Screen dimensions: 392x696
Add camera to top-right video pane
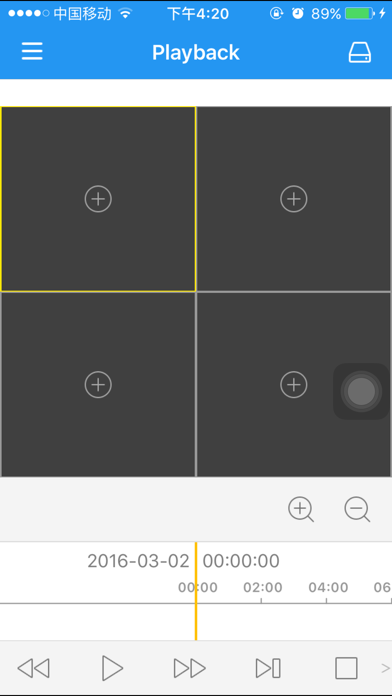[293, 198]
